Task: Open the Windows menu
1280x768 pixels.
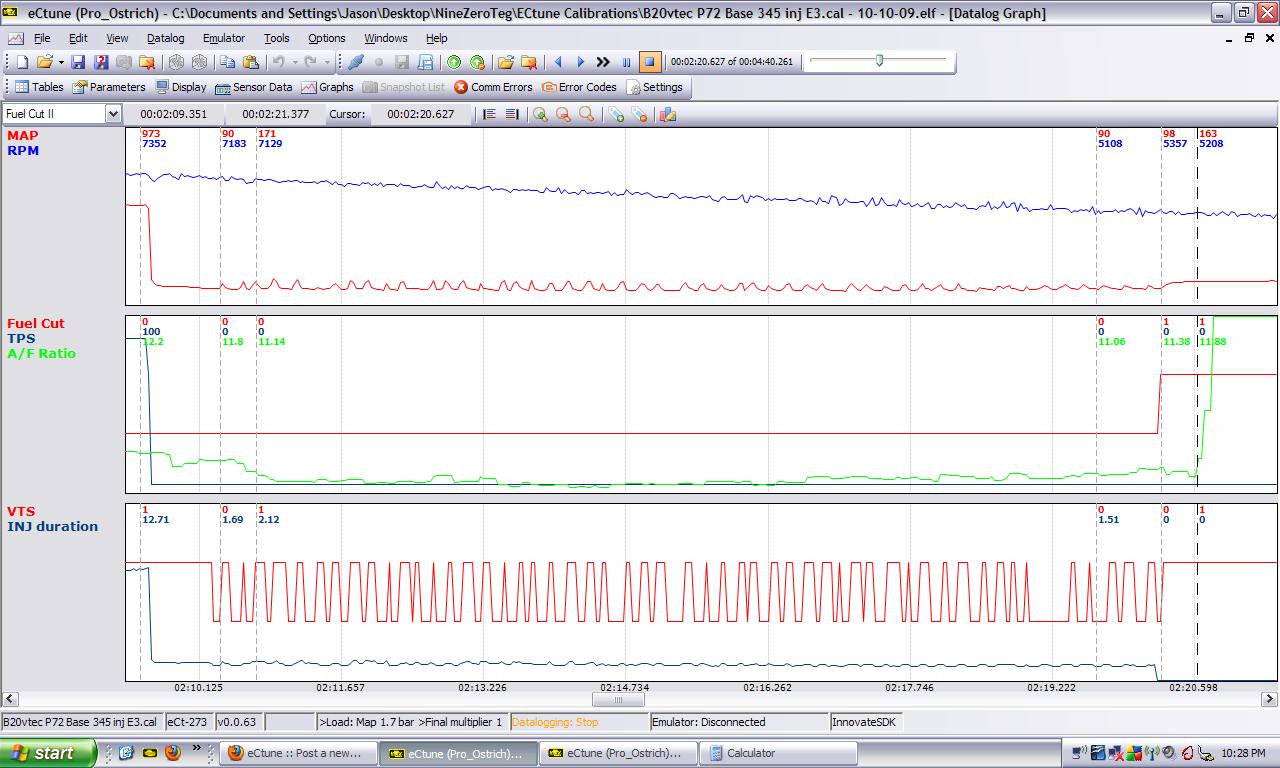Action: (386, 38)
